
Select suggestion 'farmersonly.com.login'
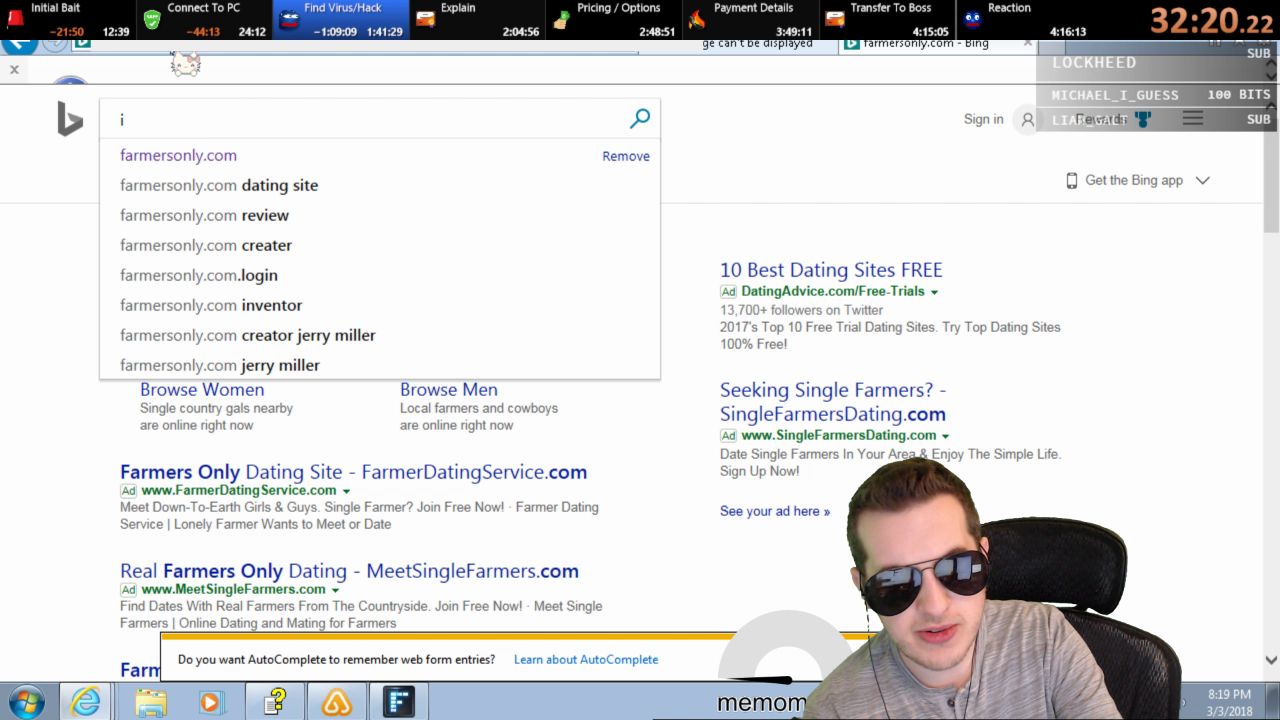click(x=380, y=275)
